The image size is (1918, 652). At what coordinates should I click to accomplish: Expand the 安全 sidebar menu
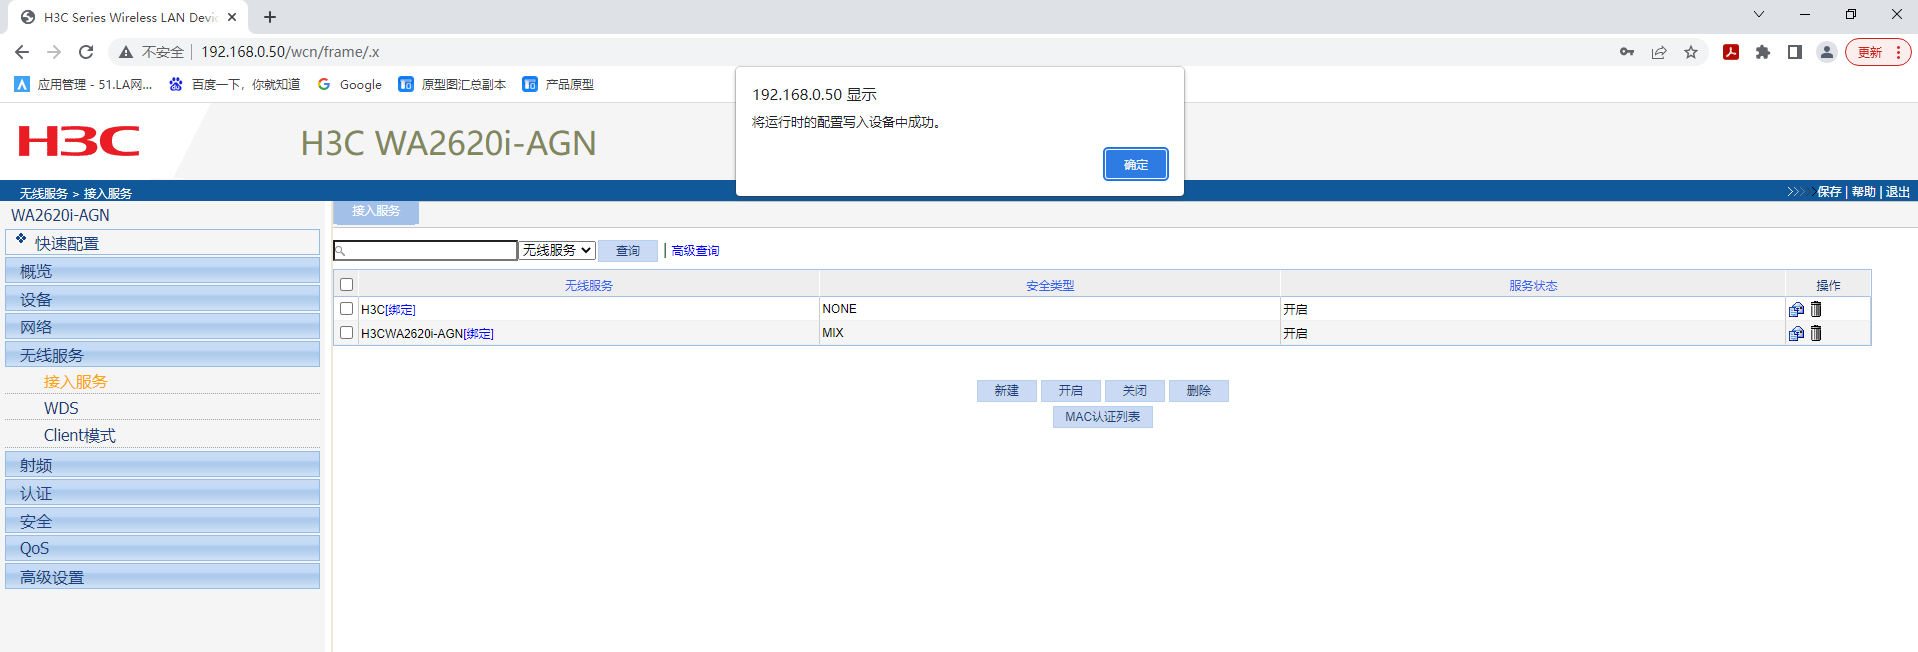click(x=162, y=521)
